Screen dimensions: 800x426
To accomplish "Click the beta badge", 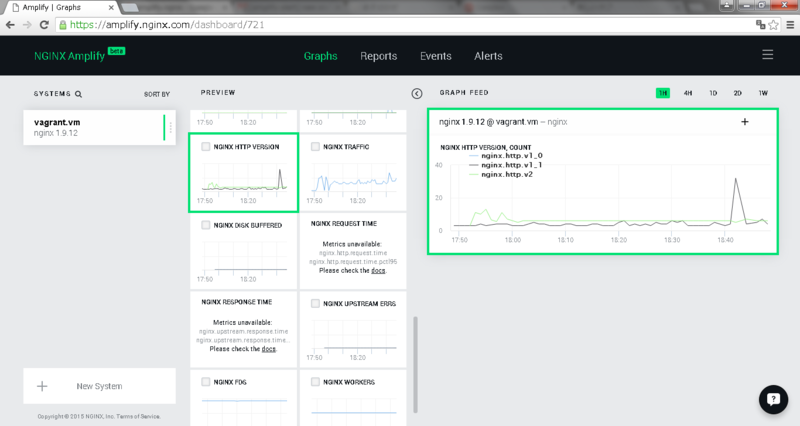I will click(x=116, y=51).
